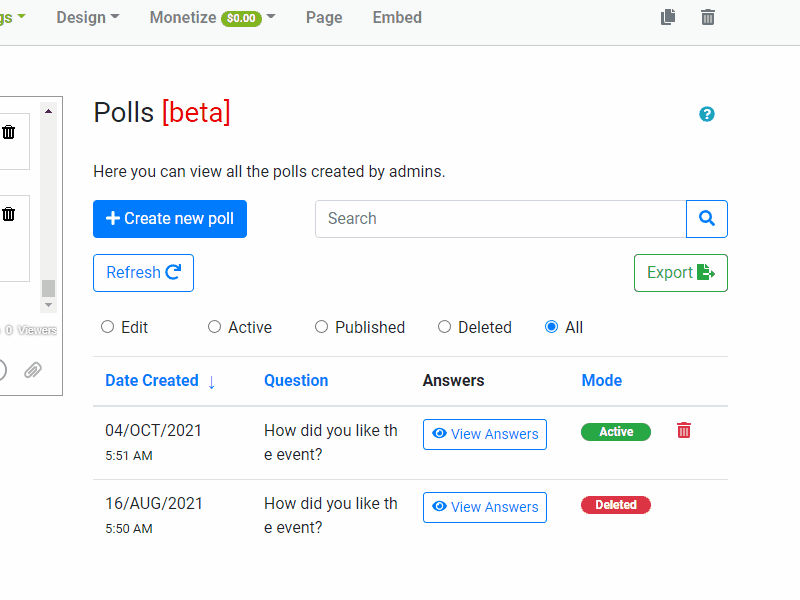This screenshot has height=600, width=800.
Task: Click the Create new poll button
Action: [169, 218]
